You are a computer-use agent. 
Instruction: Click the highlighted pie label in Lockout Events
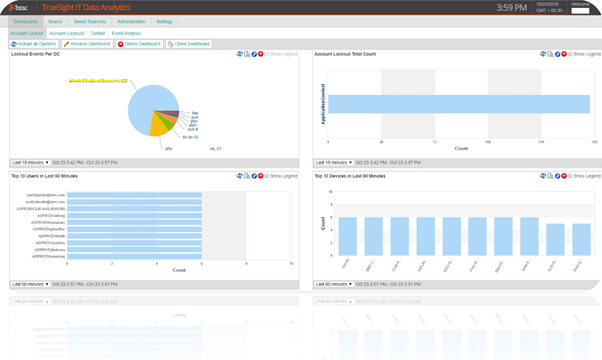[x=98, y=81]
